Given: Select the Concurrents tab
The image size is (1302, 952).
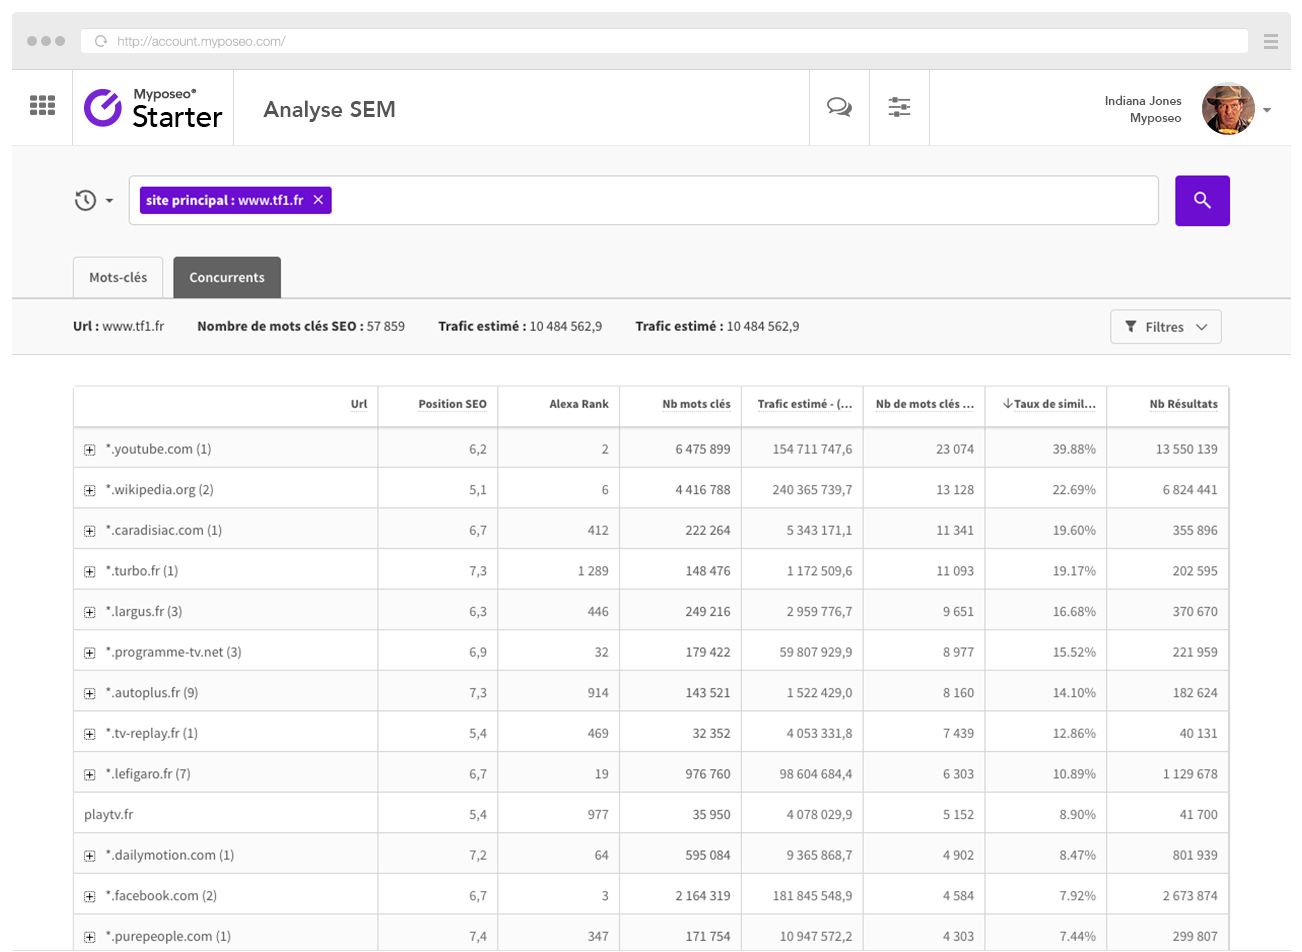Looking at the screenshot, I should coord(227,277).
